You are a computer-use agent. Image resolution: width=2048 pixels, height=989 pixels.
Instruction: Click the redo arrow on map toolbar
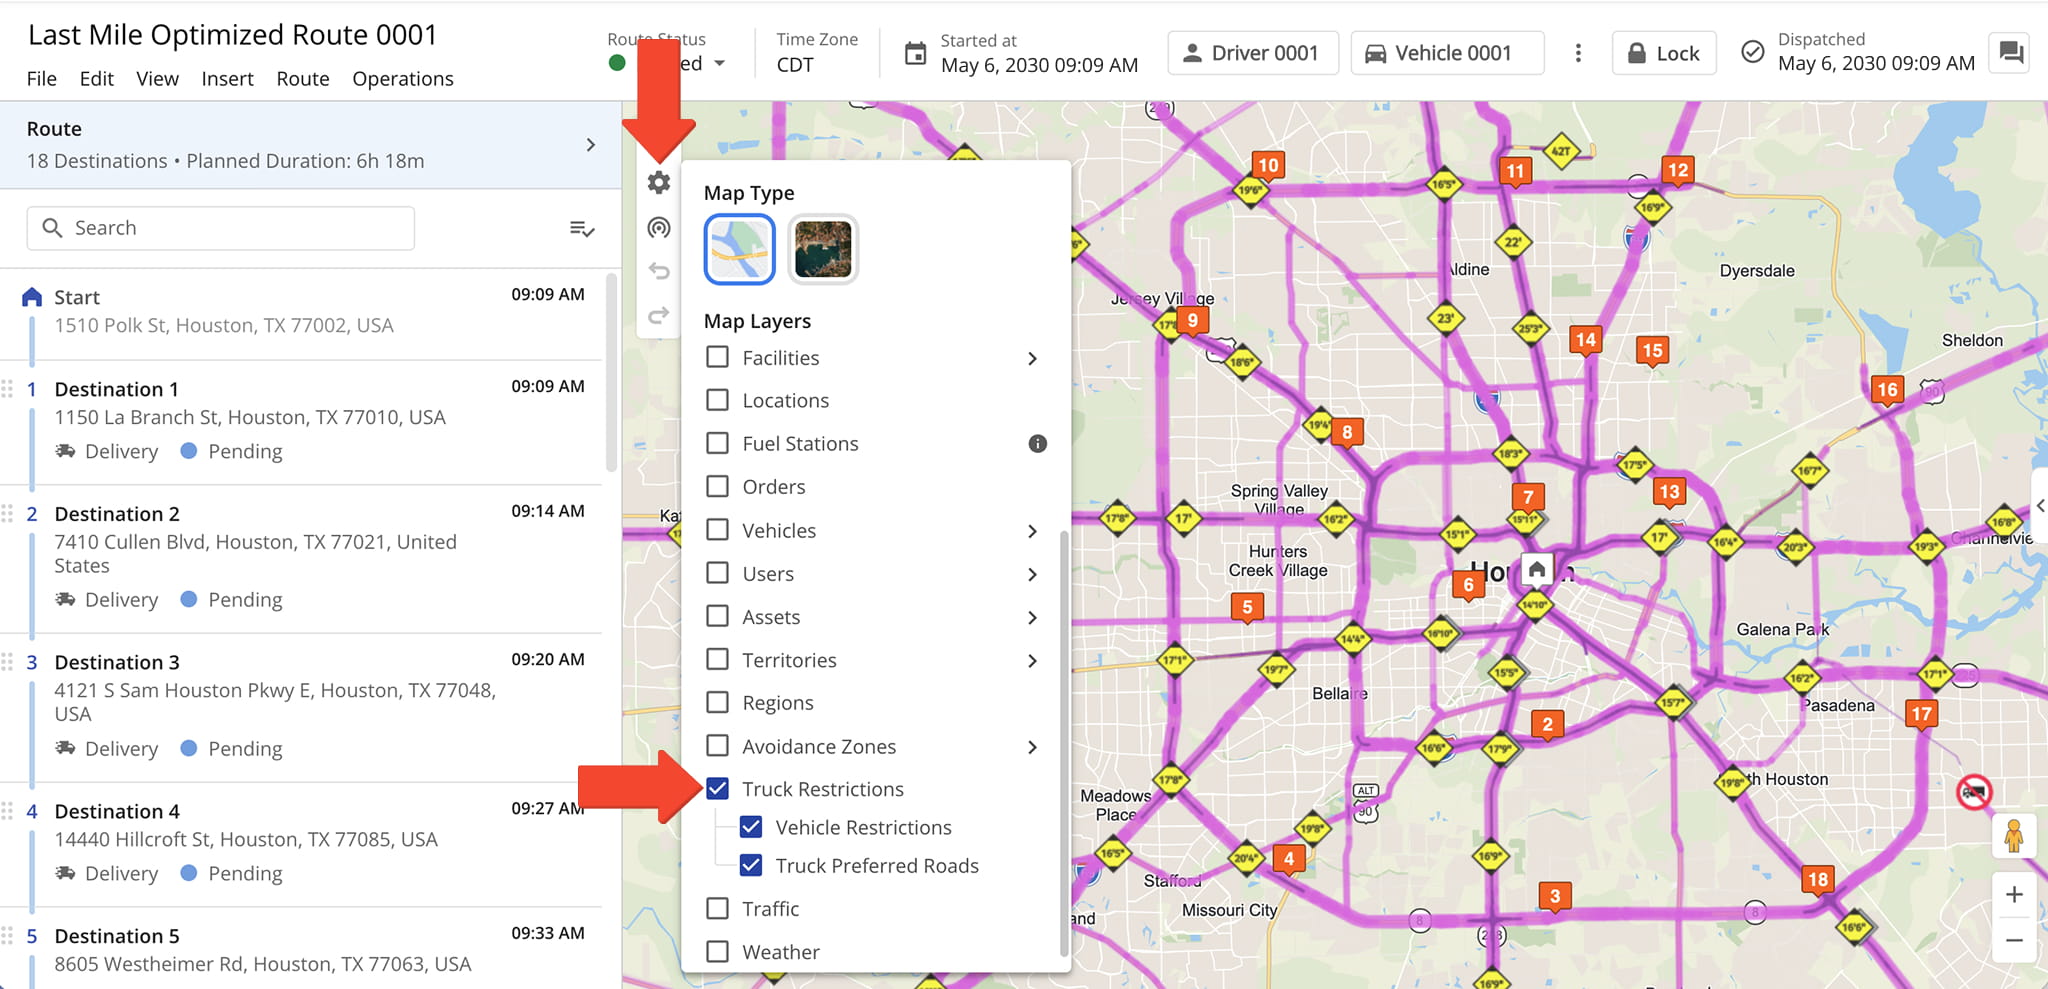(658, 316)
